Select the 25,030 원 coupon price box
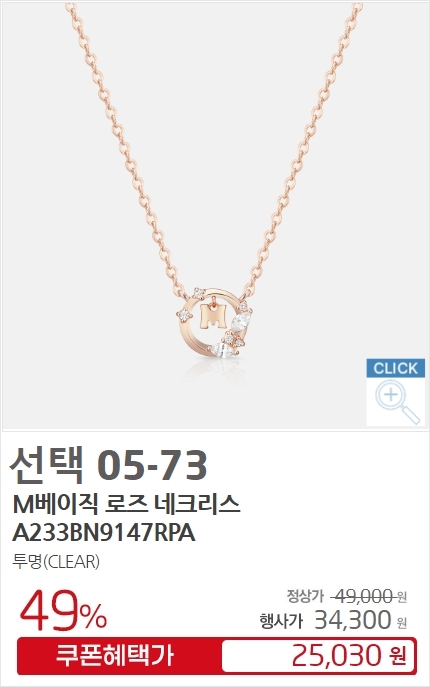Viewport: 430px width, 687px height. click(318, 655)
